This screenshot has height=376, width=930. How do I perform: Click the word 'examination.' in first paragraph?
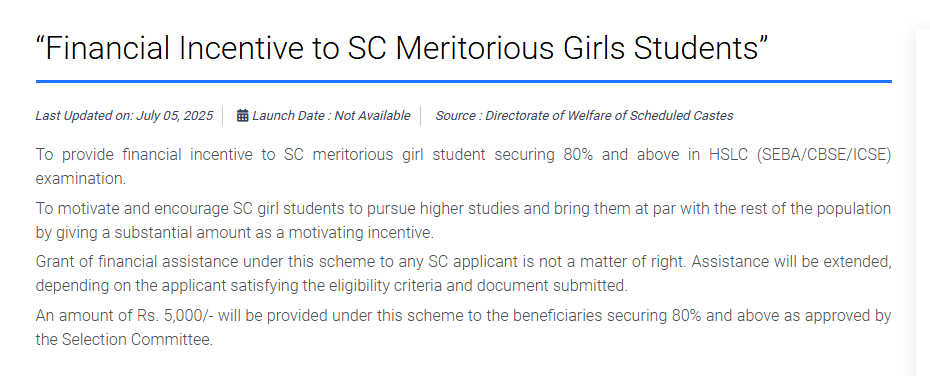coord(81,179)
